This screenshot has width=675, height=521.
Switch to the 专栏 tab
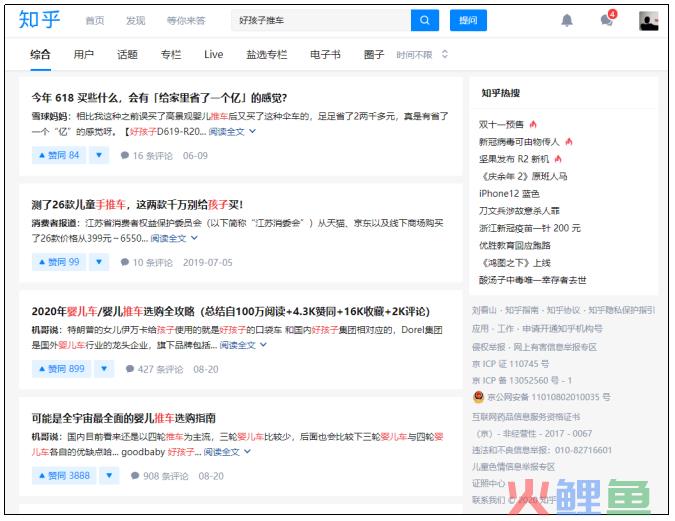click(171, 55)
